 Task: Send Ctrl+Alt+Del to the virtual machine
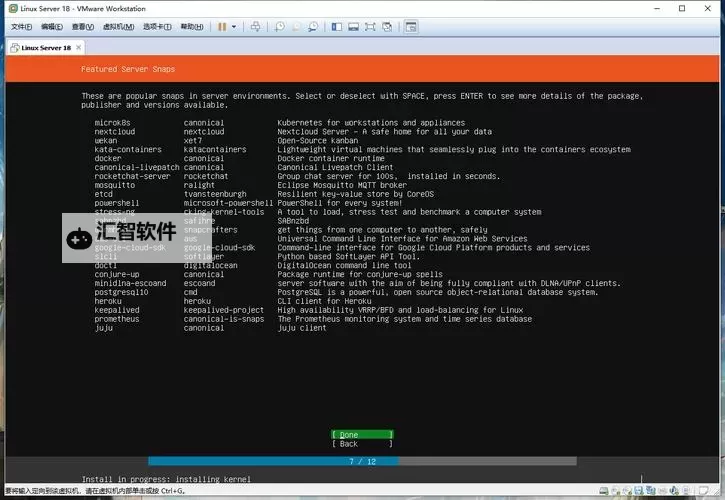tap(255, 27)
